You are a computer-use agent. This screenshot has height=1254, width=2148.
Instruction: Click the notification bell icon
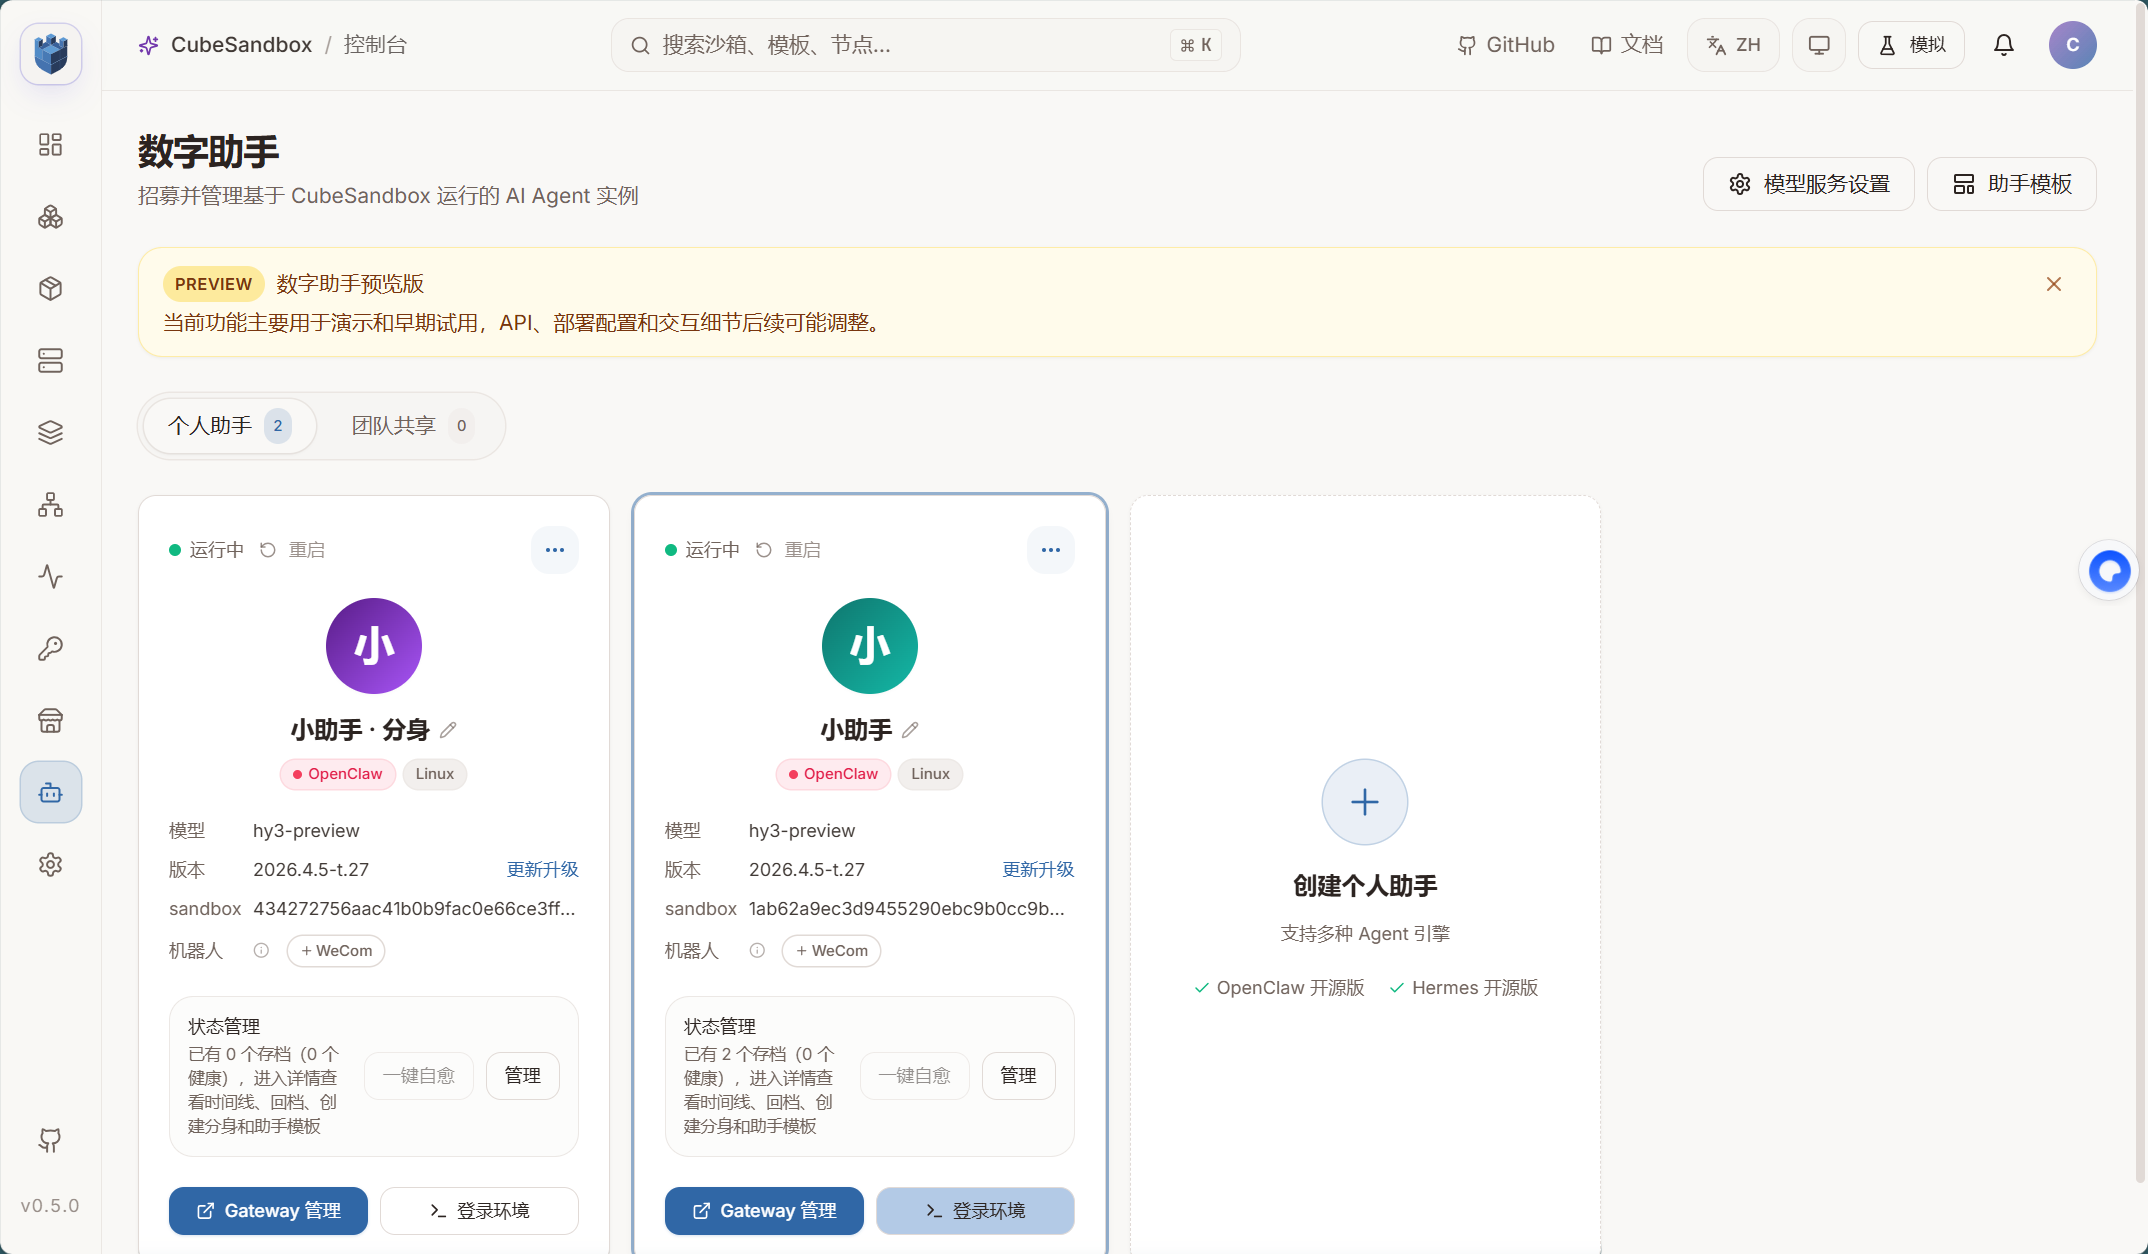coord(2004,45)
